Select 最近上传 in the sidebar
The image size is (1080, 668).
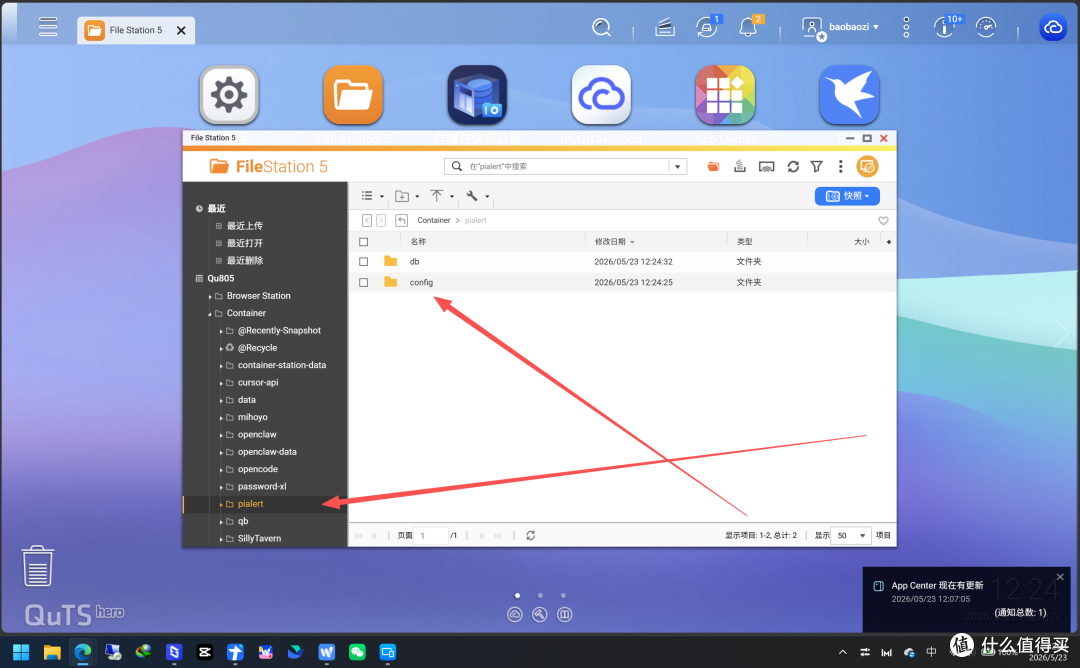245,226
